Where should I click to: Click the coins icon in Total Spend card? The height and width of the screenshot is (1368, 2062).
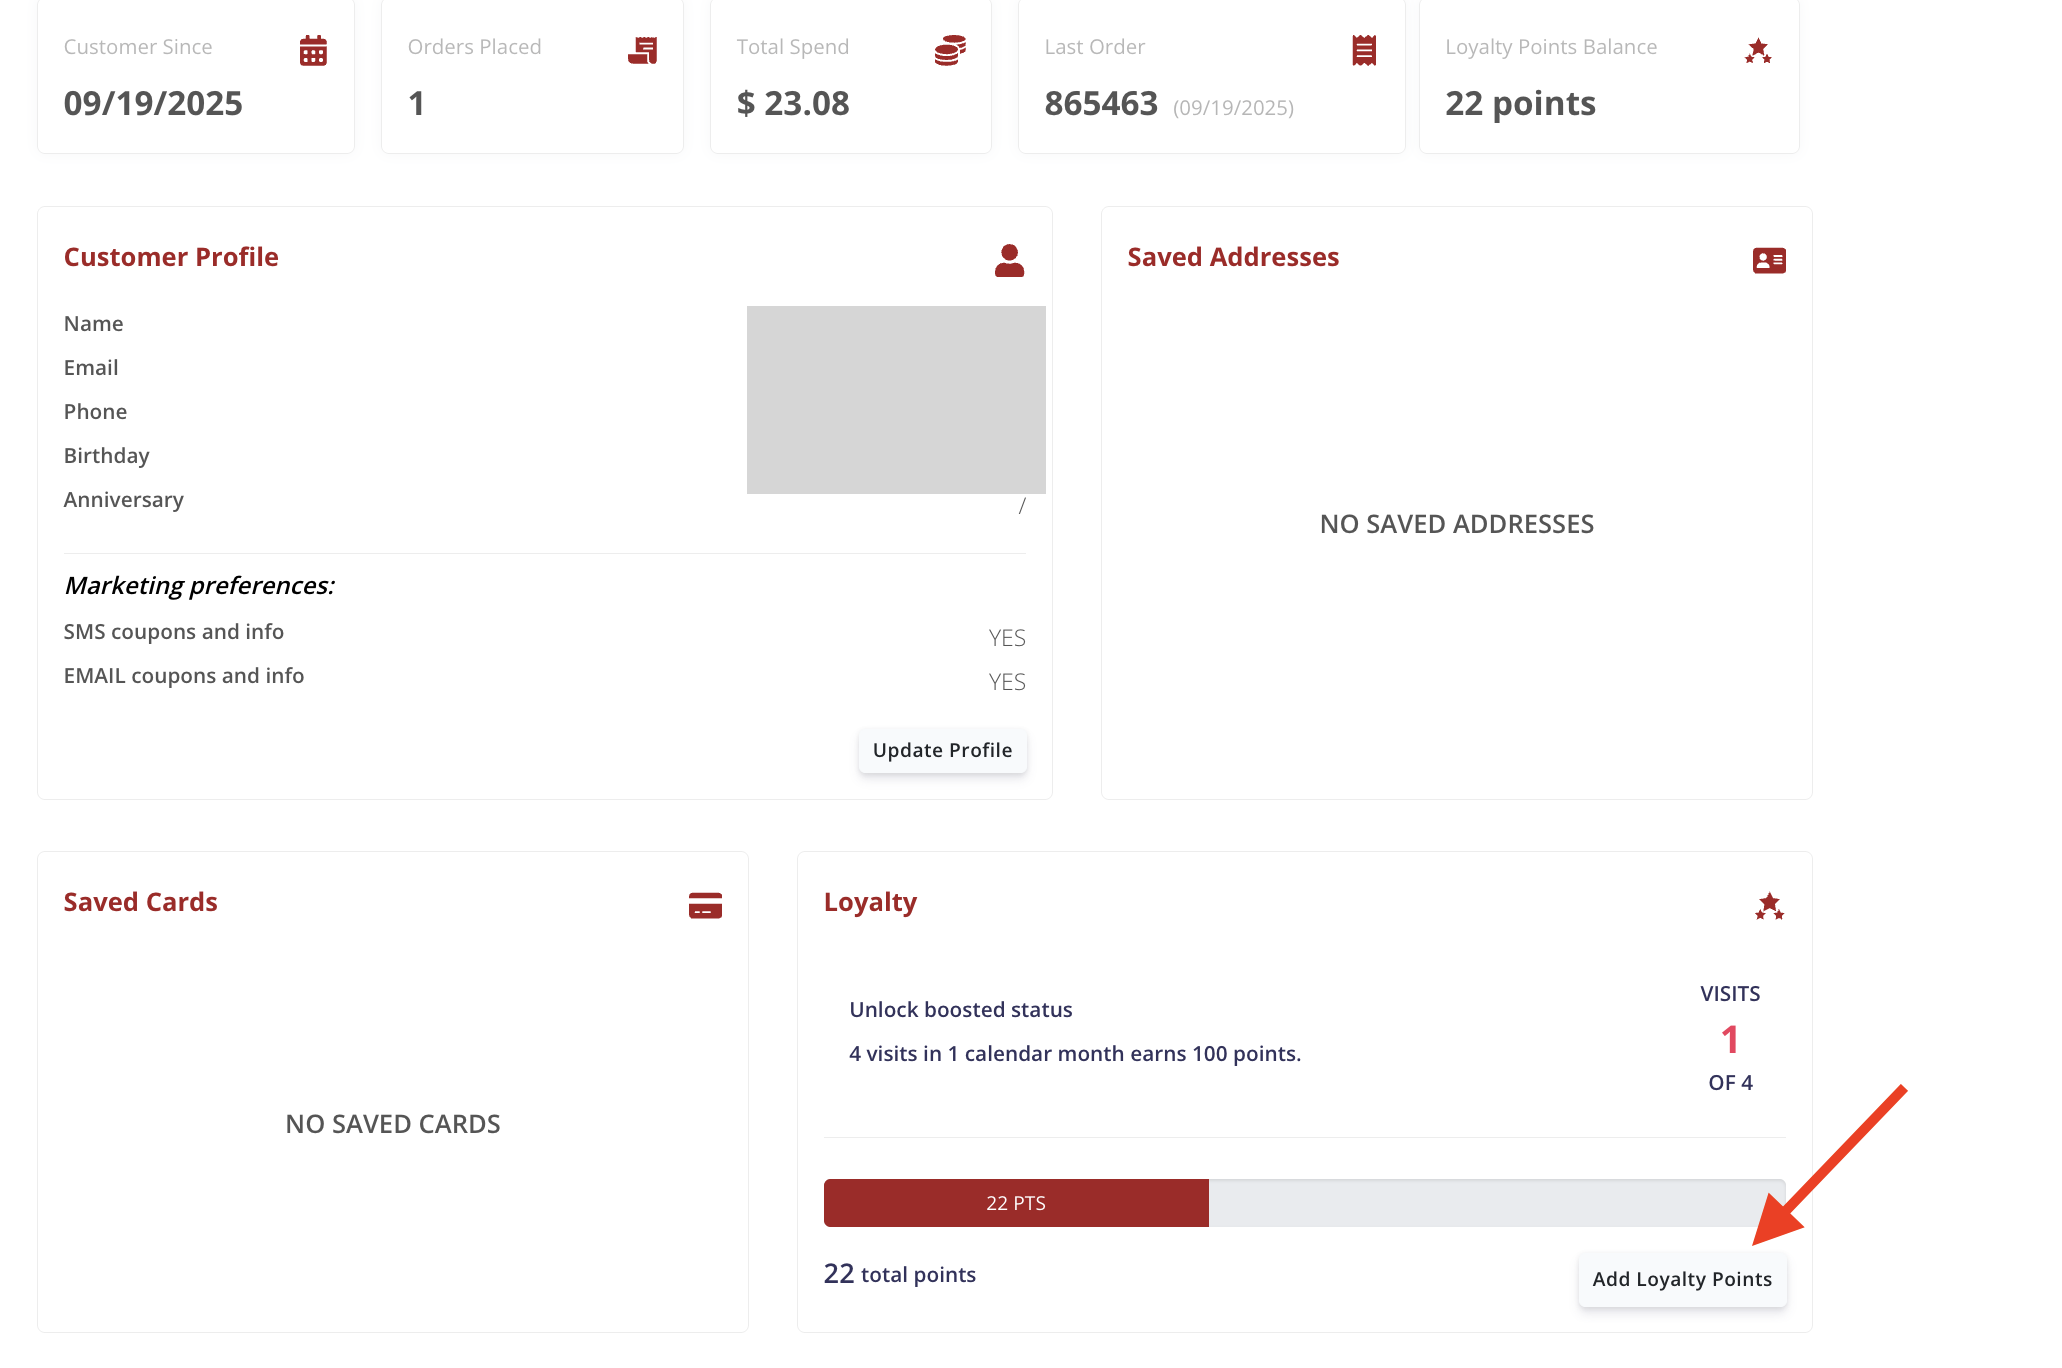[x=950, y=50]
